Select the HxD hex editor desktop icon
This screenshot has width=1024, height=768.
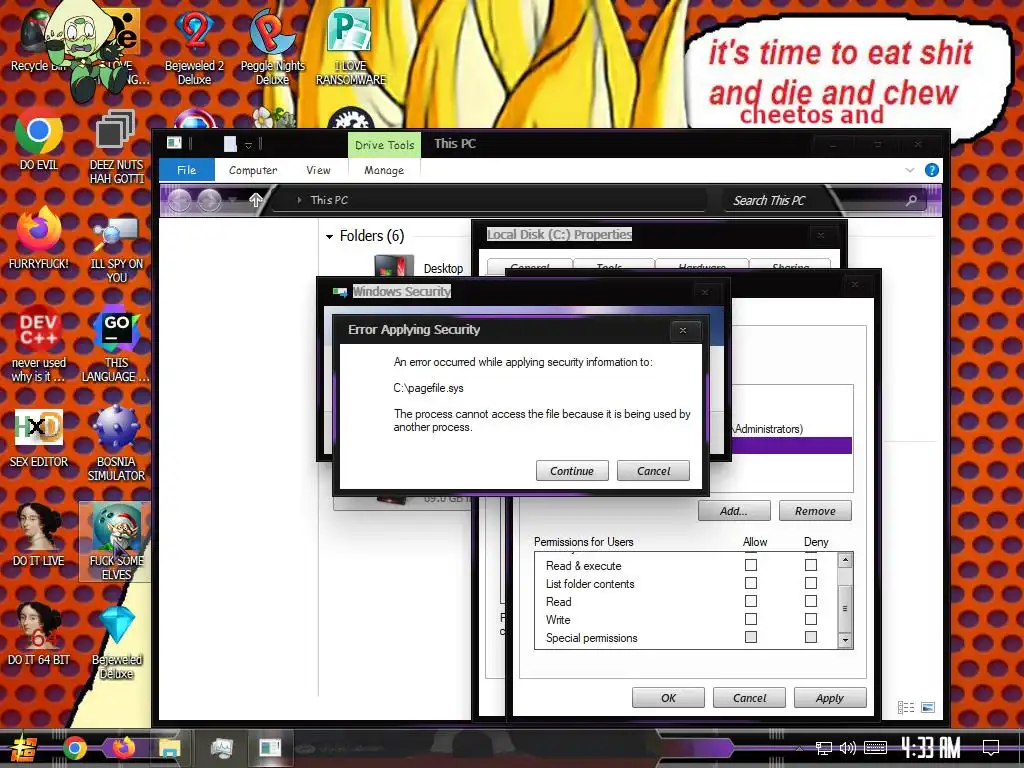(x=39, y=438)
